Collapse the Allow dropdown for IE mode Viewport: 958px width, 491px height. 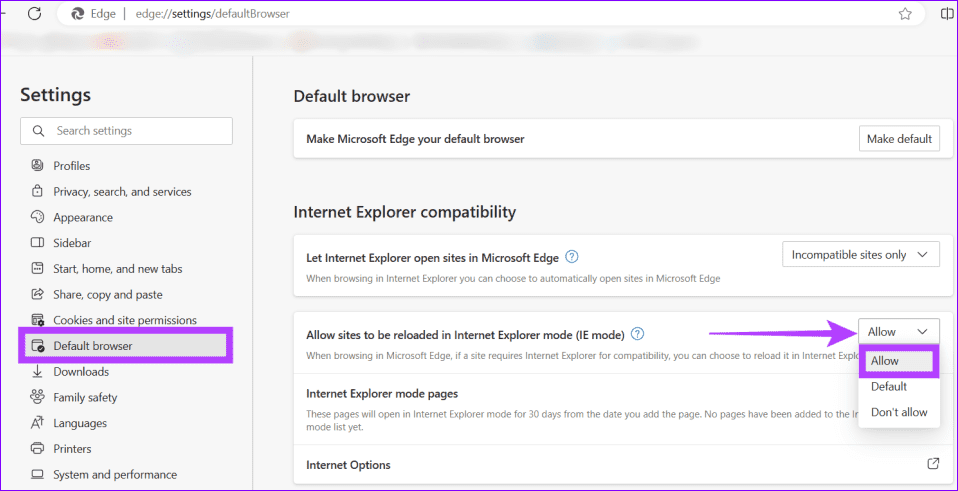pyautogui.click(x=898, y=332)
